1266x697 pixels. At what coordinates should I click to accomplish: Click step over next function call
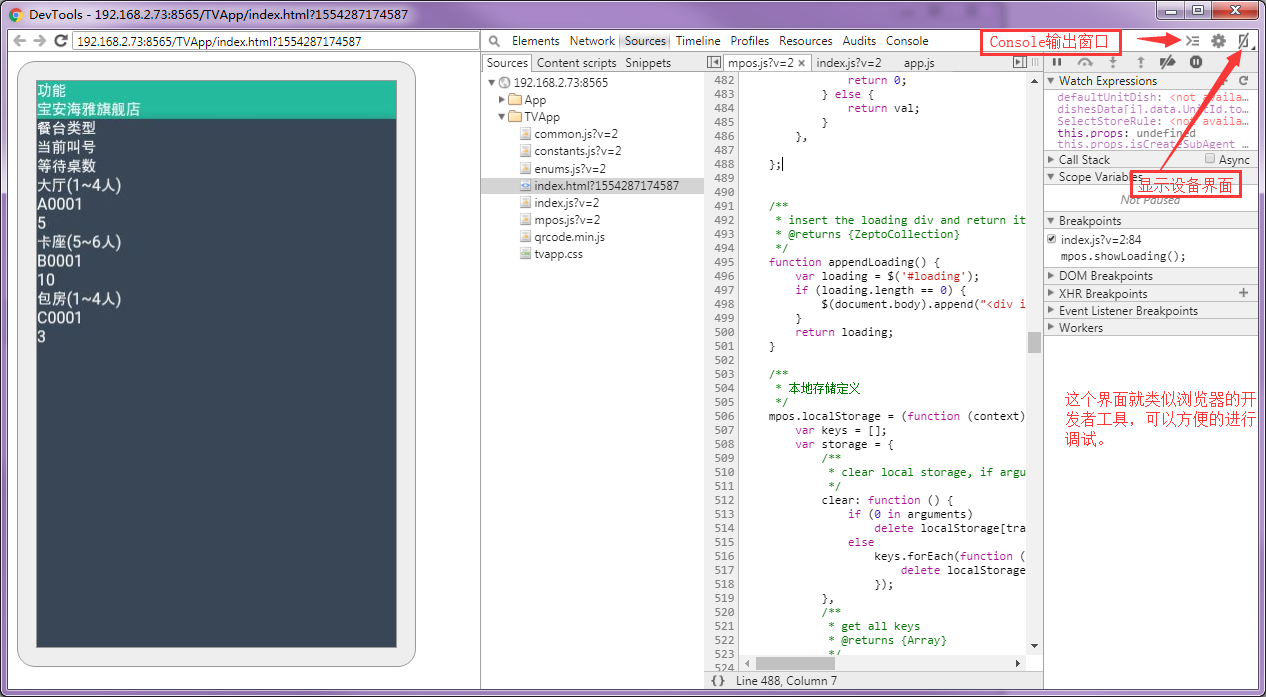(1085, 62)
